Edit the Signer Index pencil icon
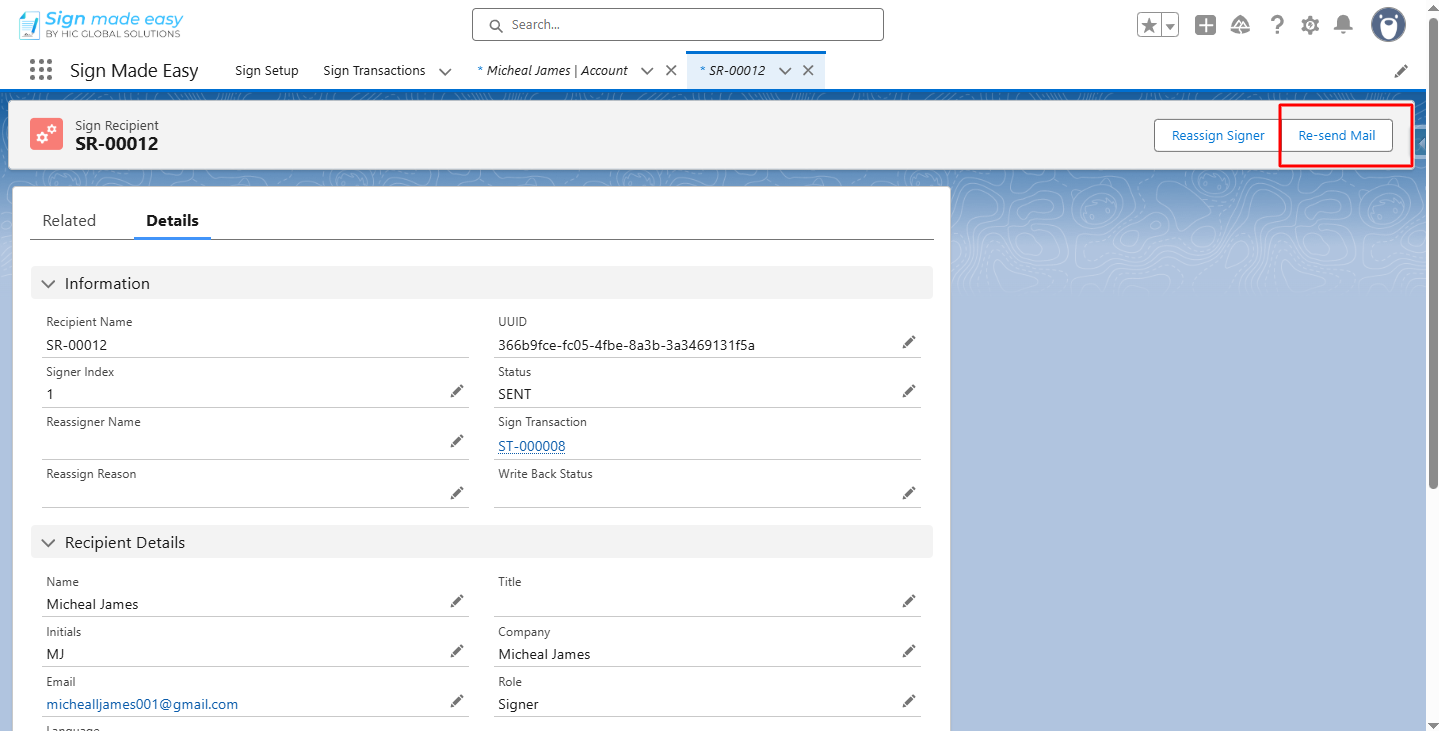The height and width of the screenshot is (731, 1439). pyautogui.click(x=457, y=392)
